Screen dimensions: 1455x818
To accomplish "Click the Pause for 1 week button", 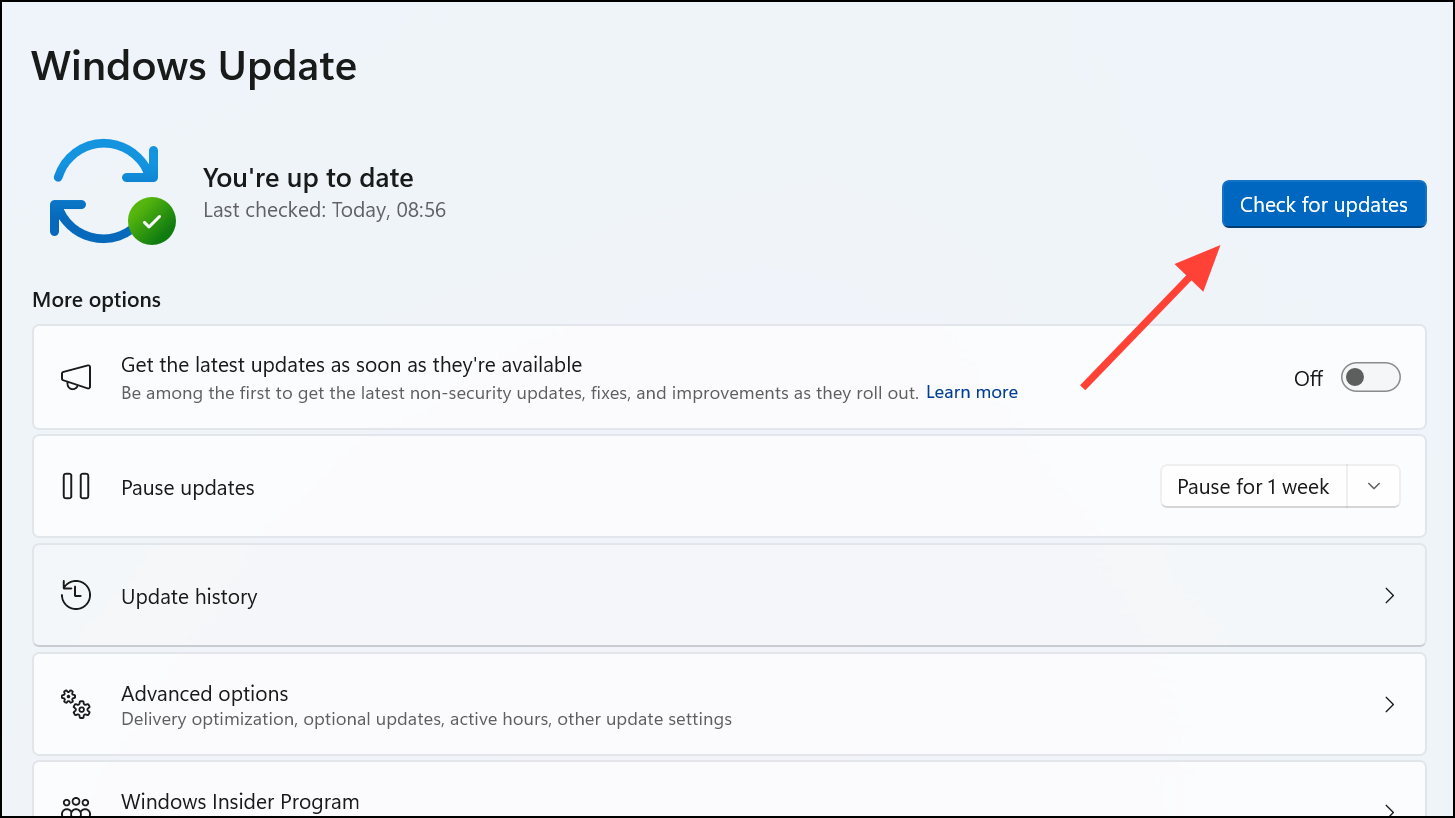I will (1253, 487).
